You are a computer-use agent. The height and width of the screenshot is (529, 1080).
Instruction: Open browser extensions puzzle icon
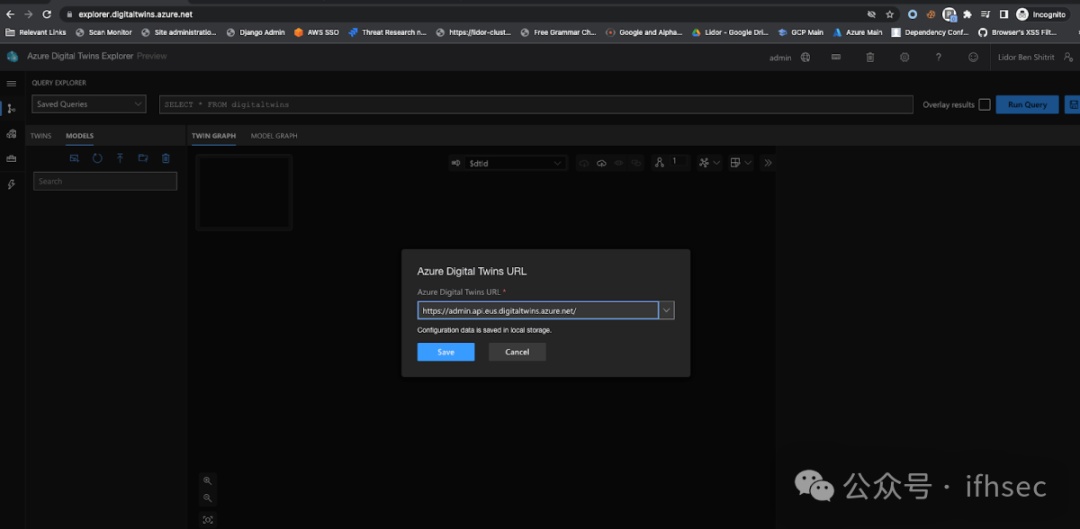[x=968, y=14]
